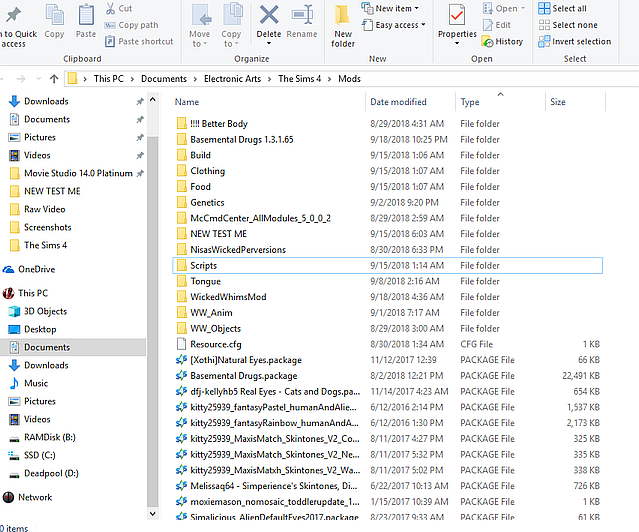Screen dimensions: 639x532
Task: Click the Paste shortcut button
Action: 139,41
